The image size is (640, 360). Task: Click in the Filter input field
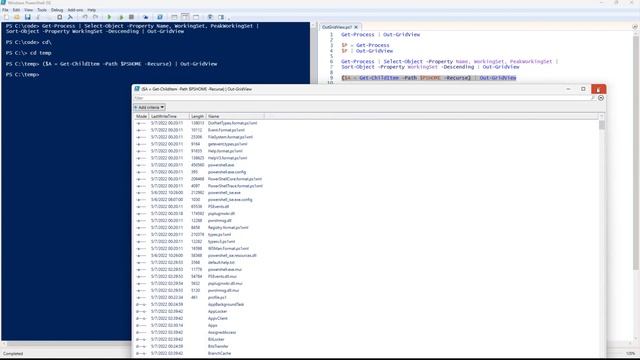[x=361, y=98]
